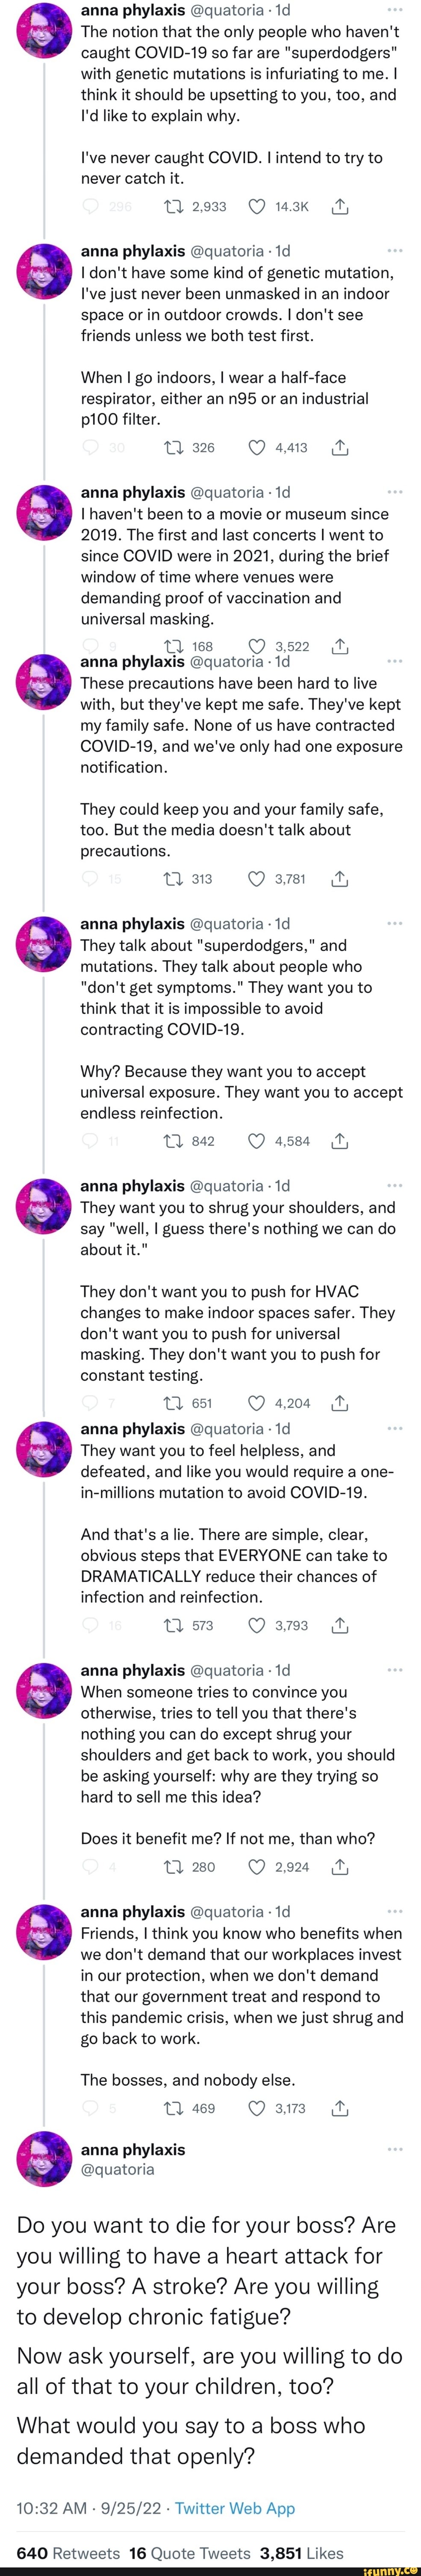This screenshot has width=421, height=2576.
Task: Like the tweet showing 2,924 likes
Action: point(256,1866)
